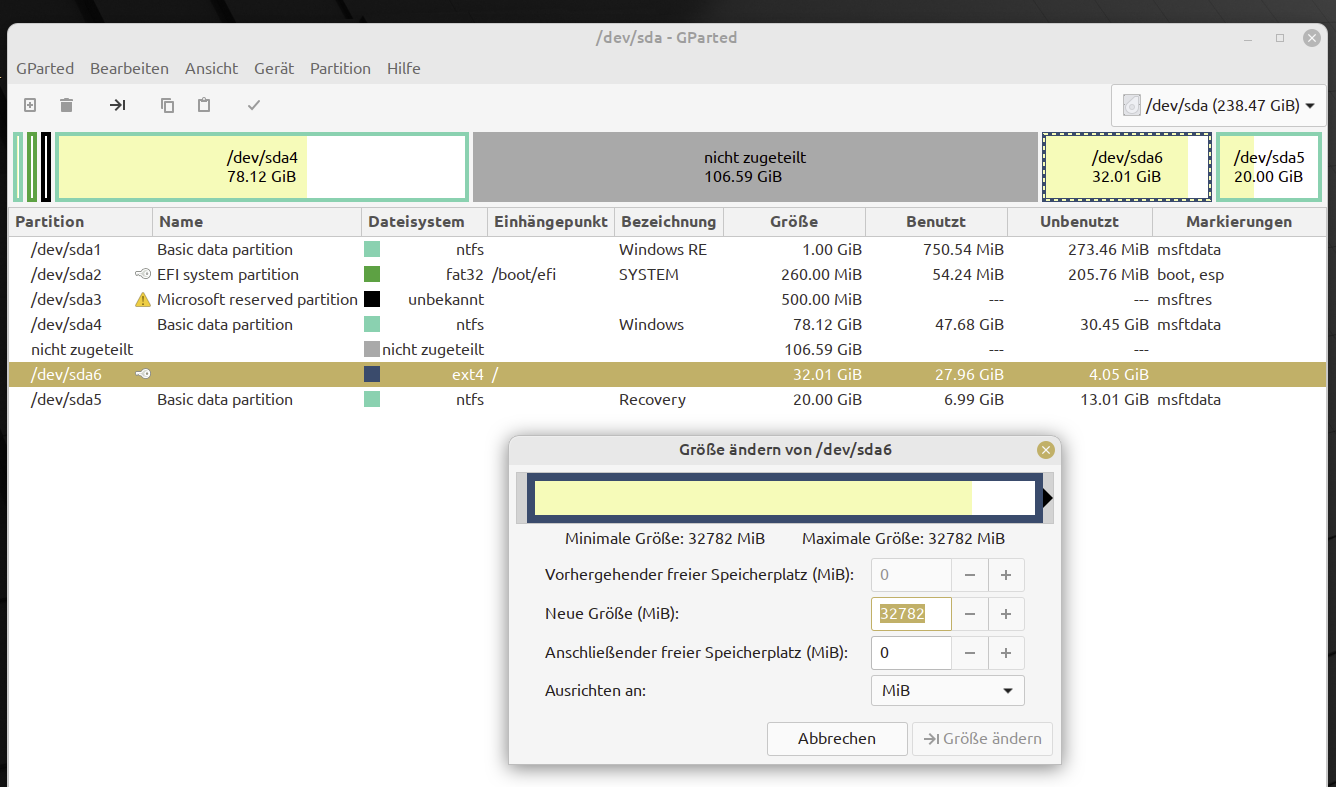Click minus of Vorhergehender freier Speicherplatz
Viewport: 1336px width, 787px height.
970,575
